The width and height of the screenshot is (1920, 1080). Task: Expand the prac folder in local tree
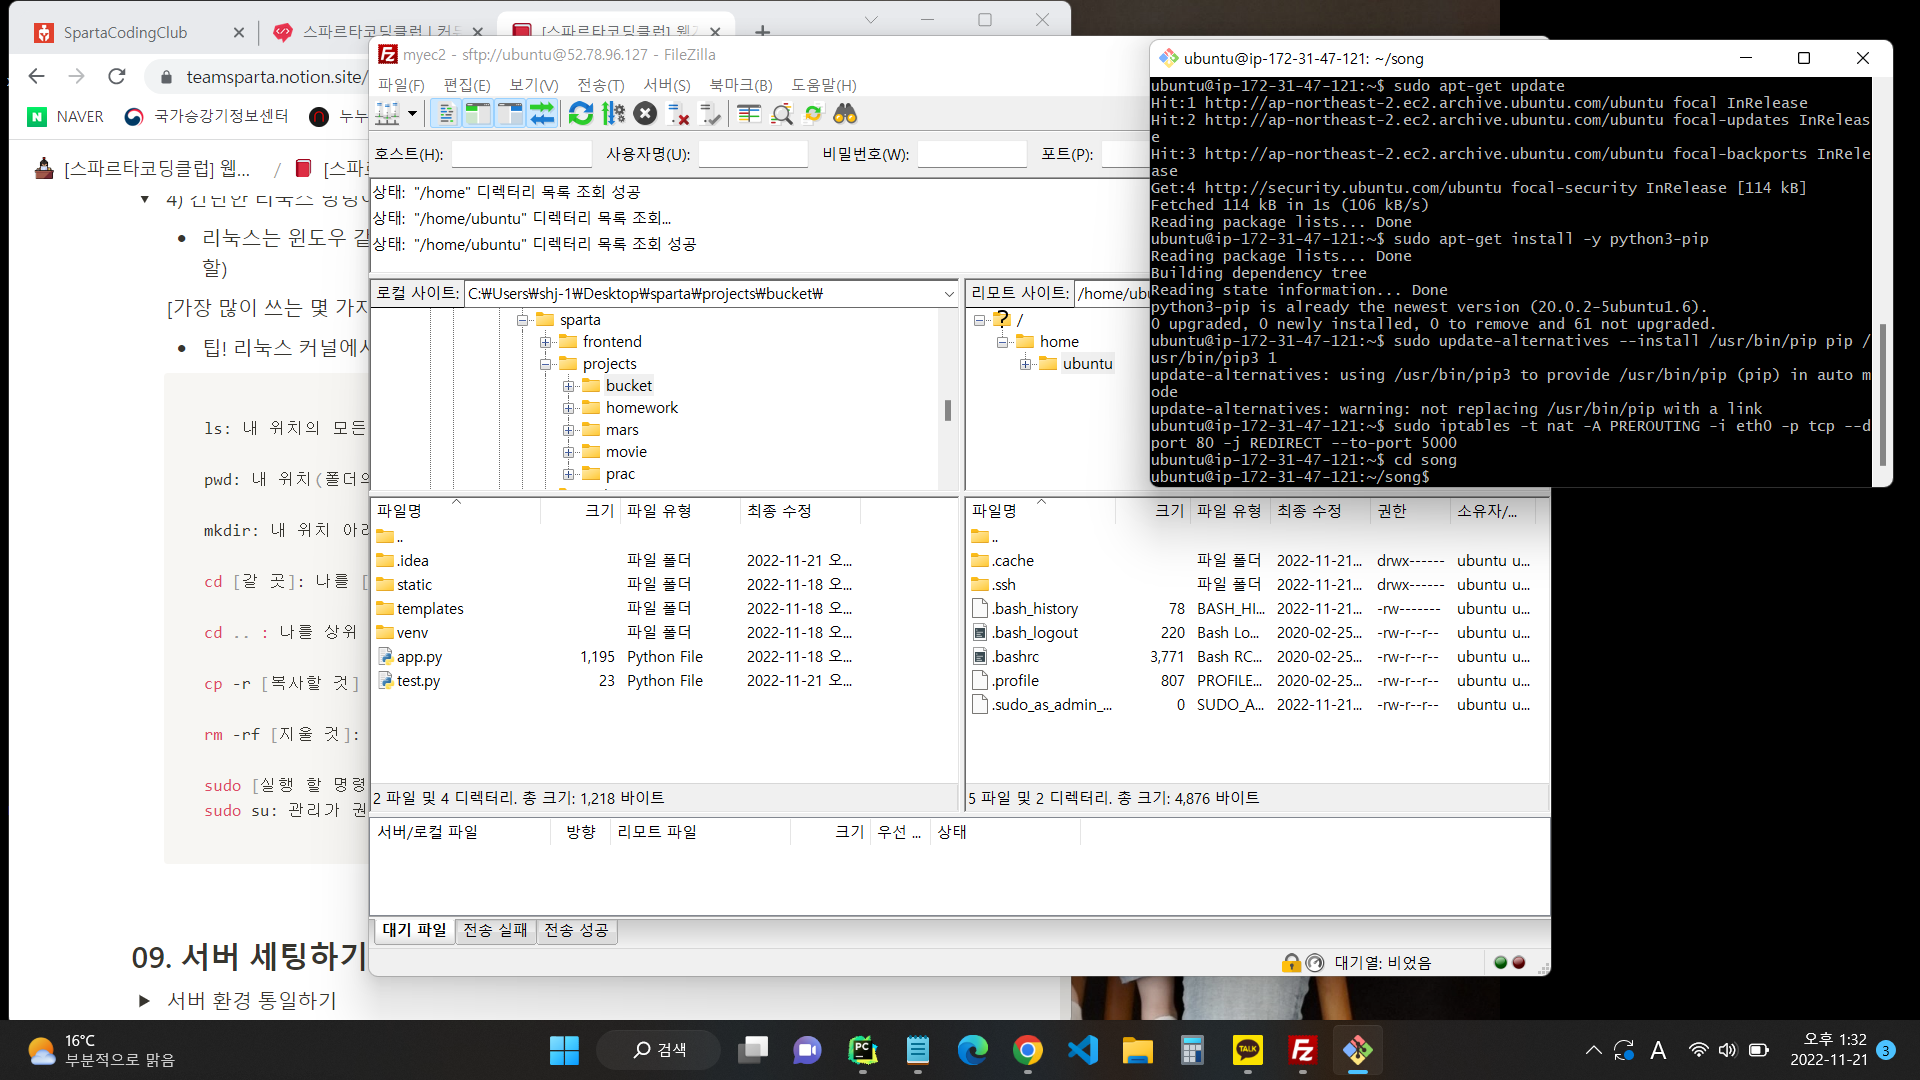coord(568,474)
